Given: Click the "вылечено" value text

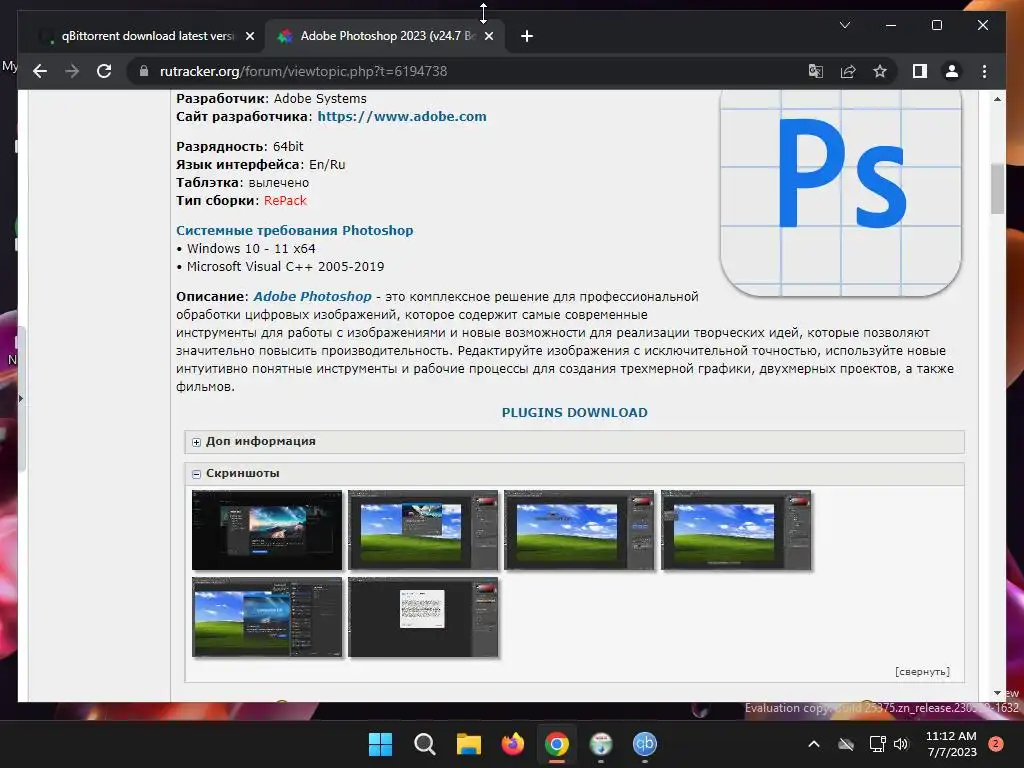Looking at the screenshot, I should 279,183.
